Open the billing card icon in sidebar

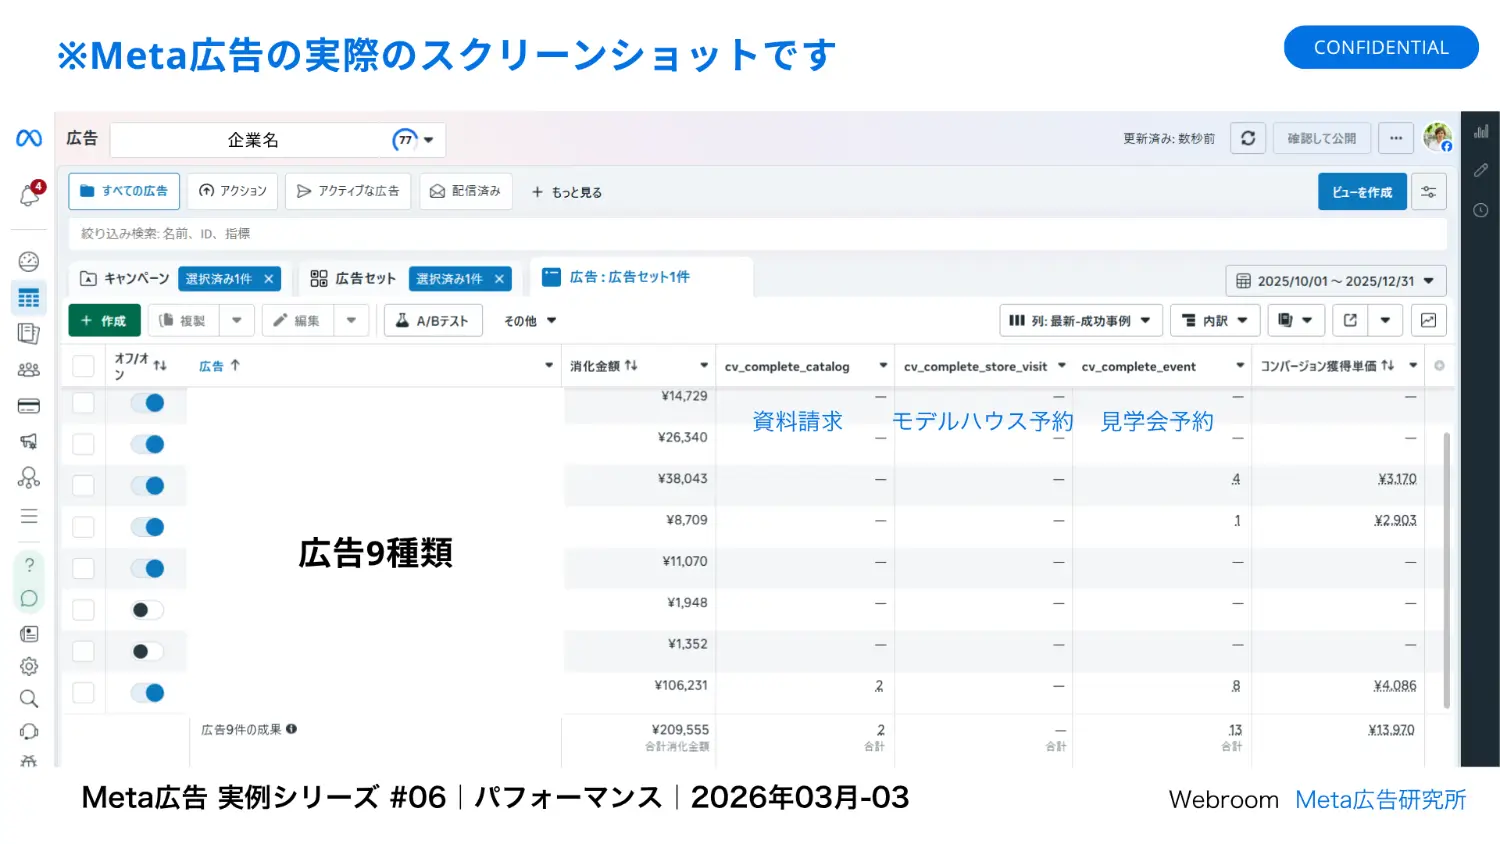tap(29, 406)
